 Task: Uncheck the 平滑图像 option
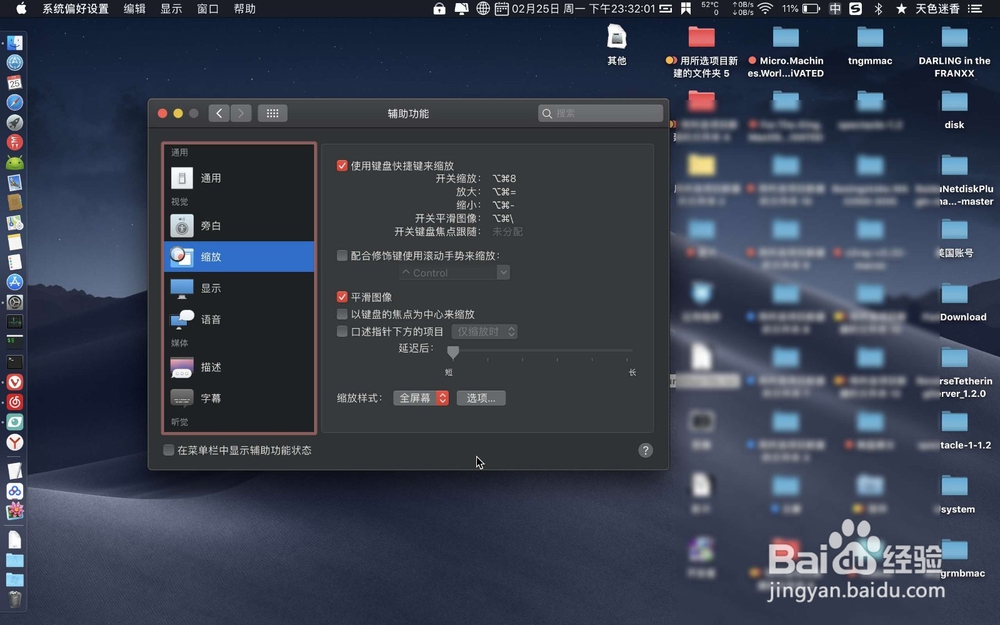point(342,297)
